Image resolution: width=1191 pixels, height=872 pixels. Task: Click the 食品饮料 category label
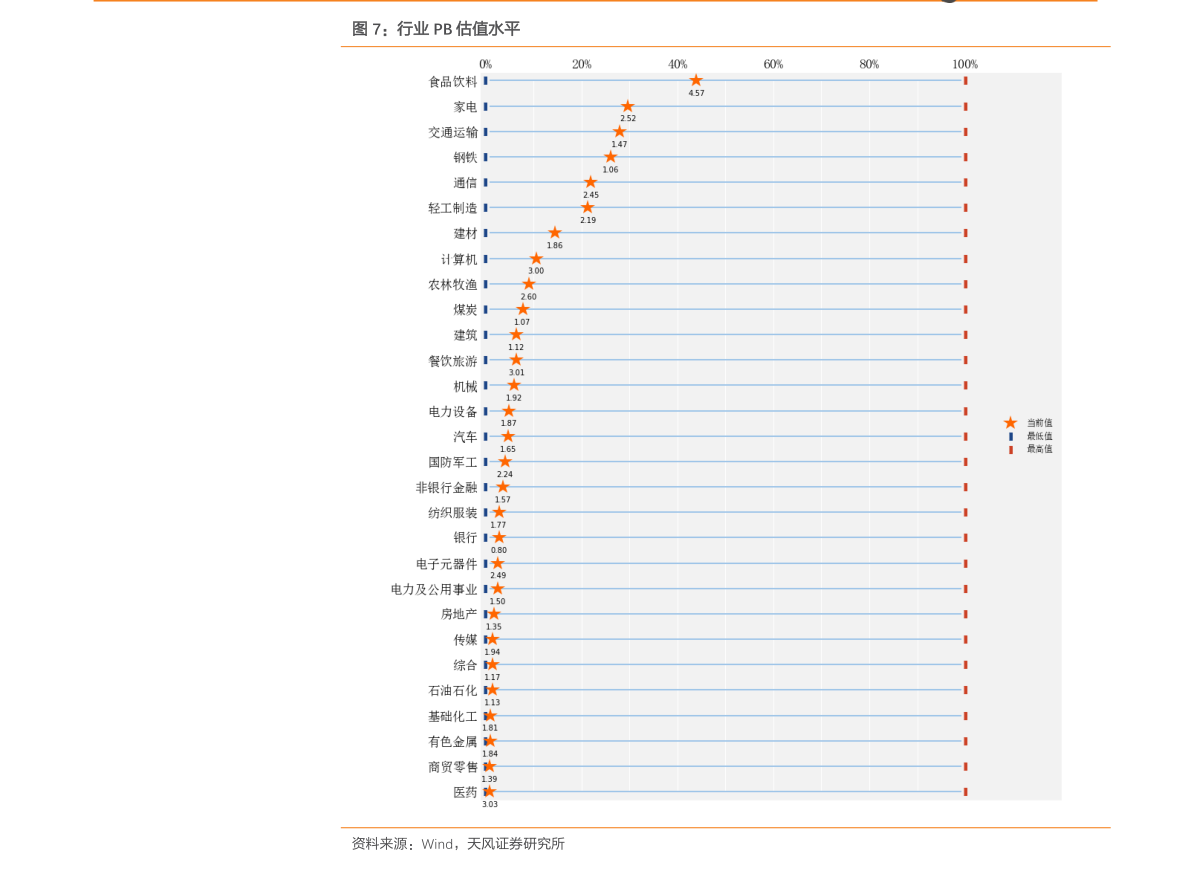[x=453, y=82]
